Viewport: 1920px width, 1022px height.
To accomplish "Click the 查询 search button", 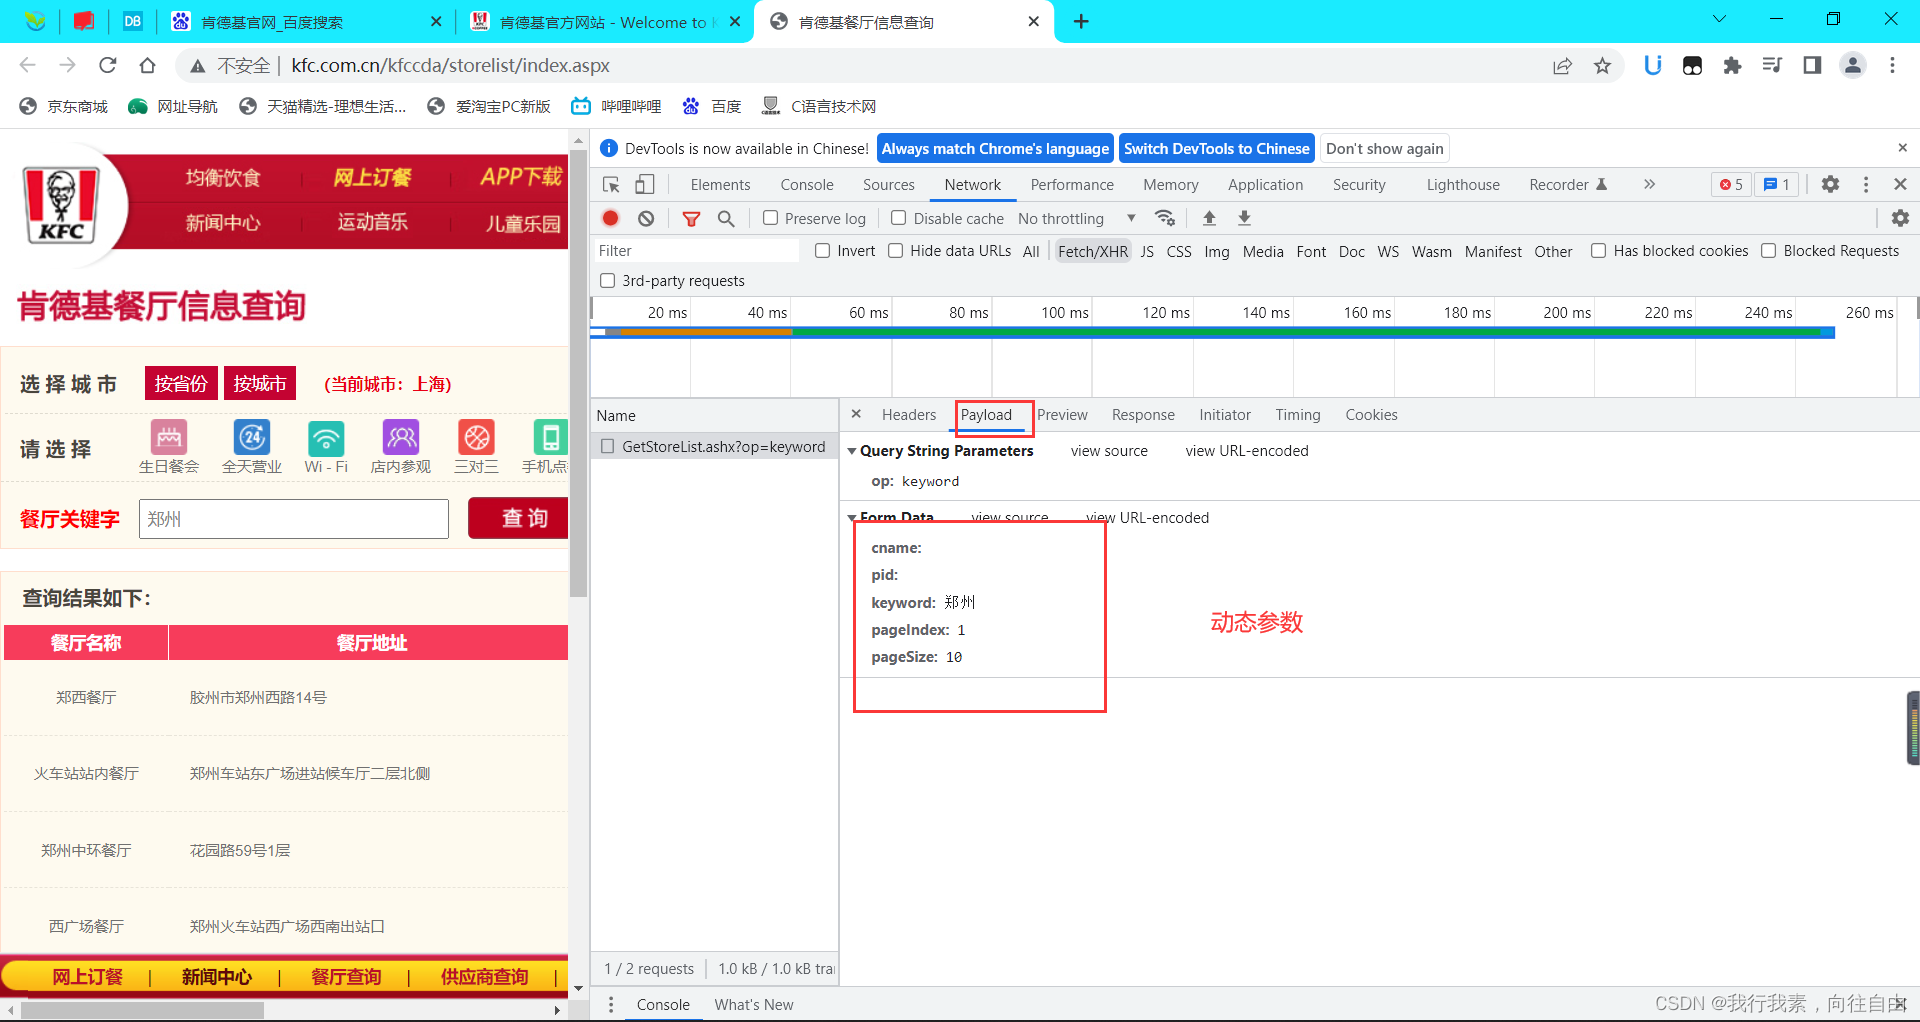I will 518,518.
